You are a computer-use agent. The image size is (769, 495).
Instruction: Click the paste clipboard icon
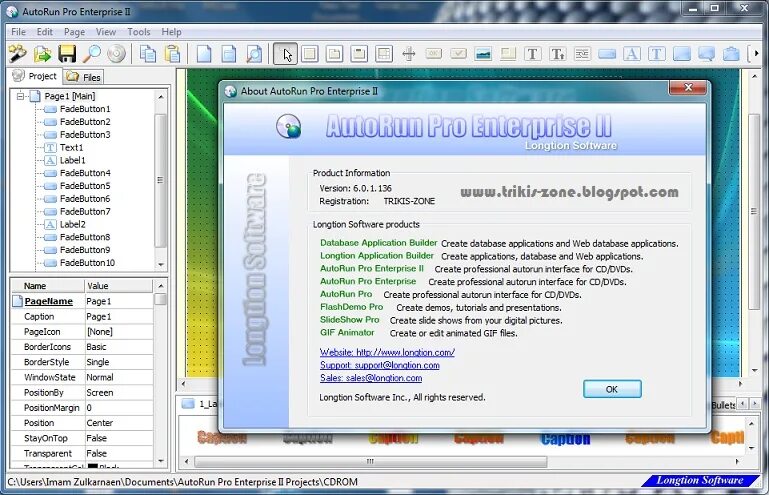point(172,53)
